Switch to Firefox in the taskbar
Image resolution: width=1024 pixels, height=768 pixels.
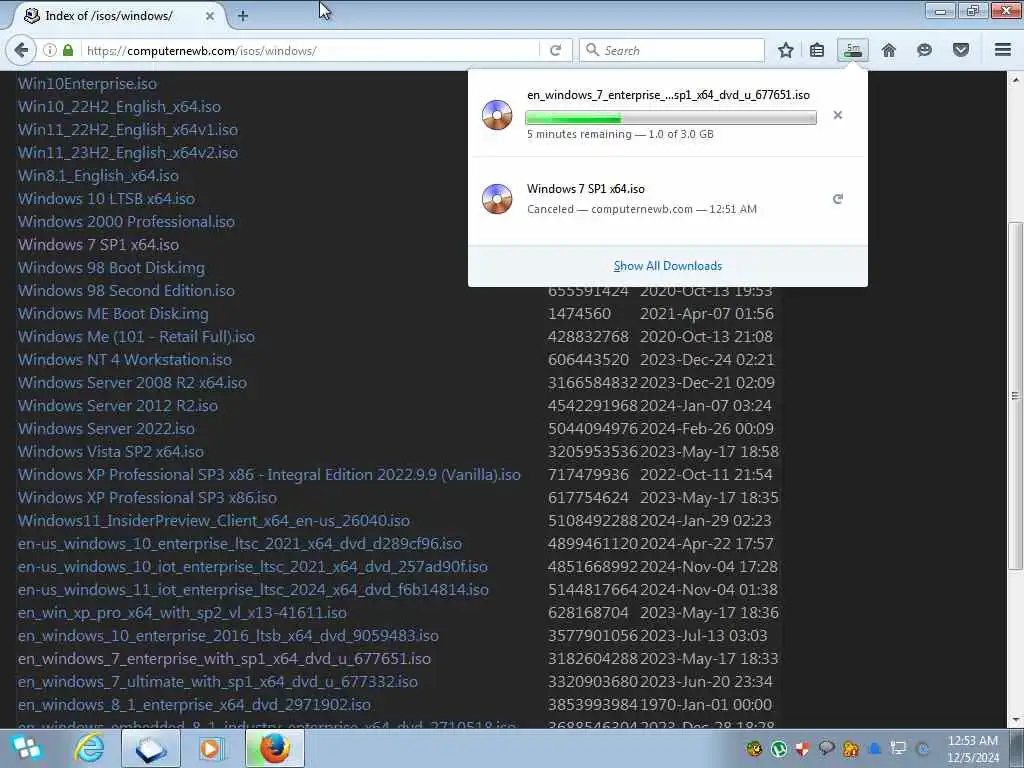(275, 748)
